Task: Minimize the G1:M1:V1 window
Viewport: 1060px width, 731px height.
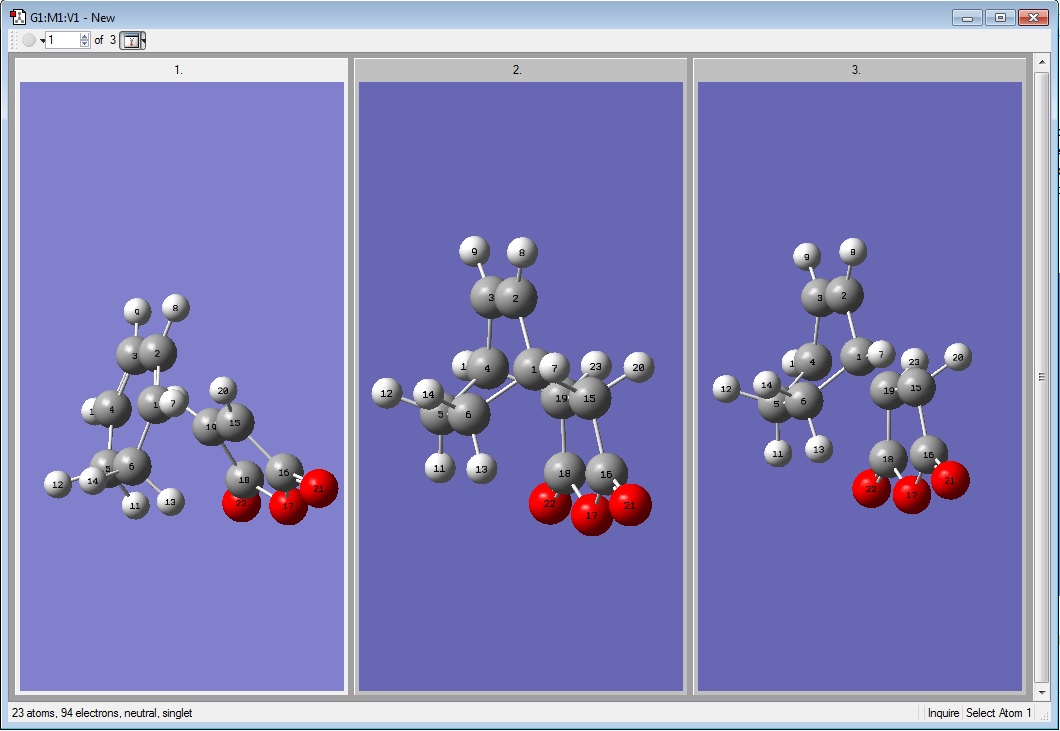Action: pyautogui.click(x=967, y=18)
